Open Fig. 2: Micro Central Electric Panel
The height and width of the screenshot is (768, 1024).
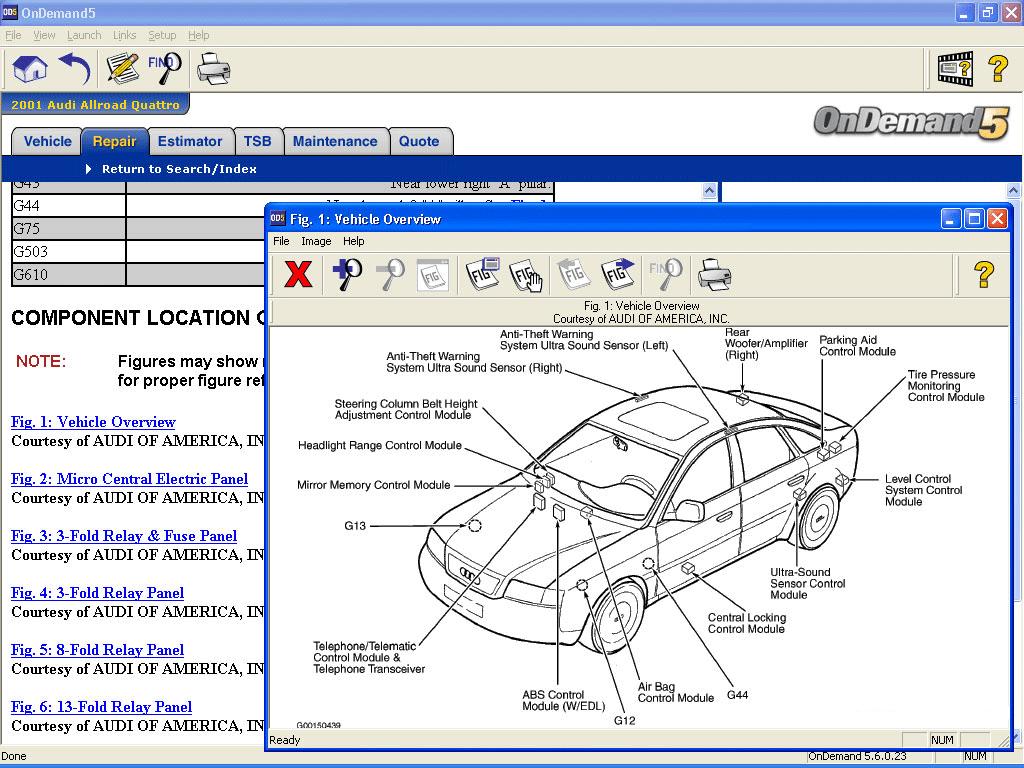point(129,479)
